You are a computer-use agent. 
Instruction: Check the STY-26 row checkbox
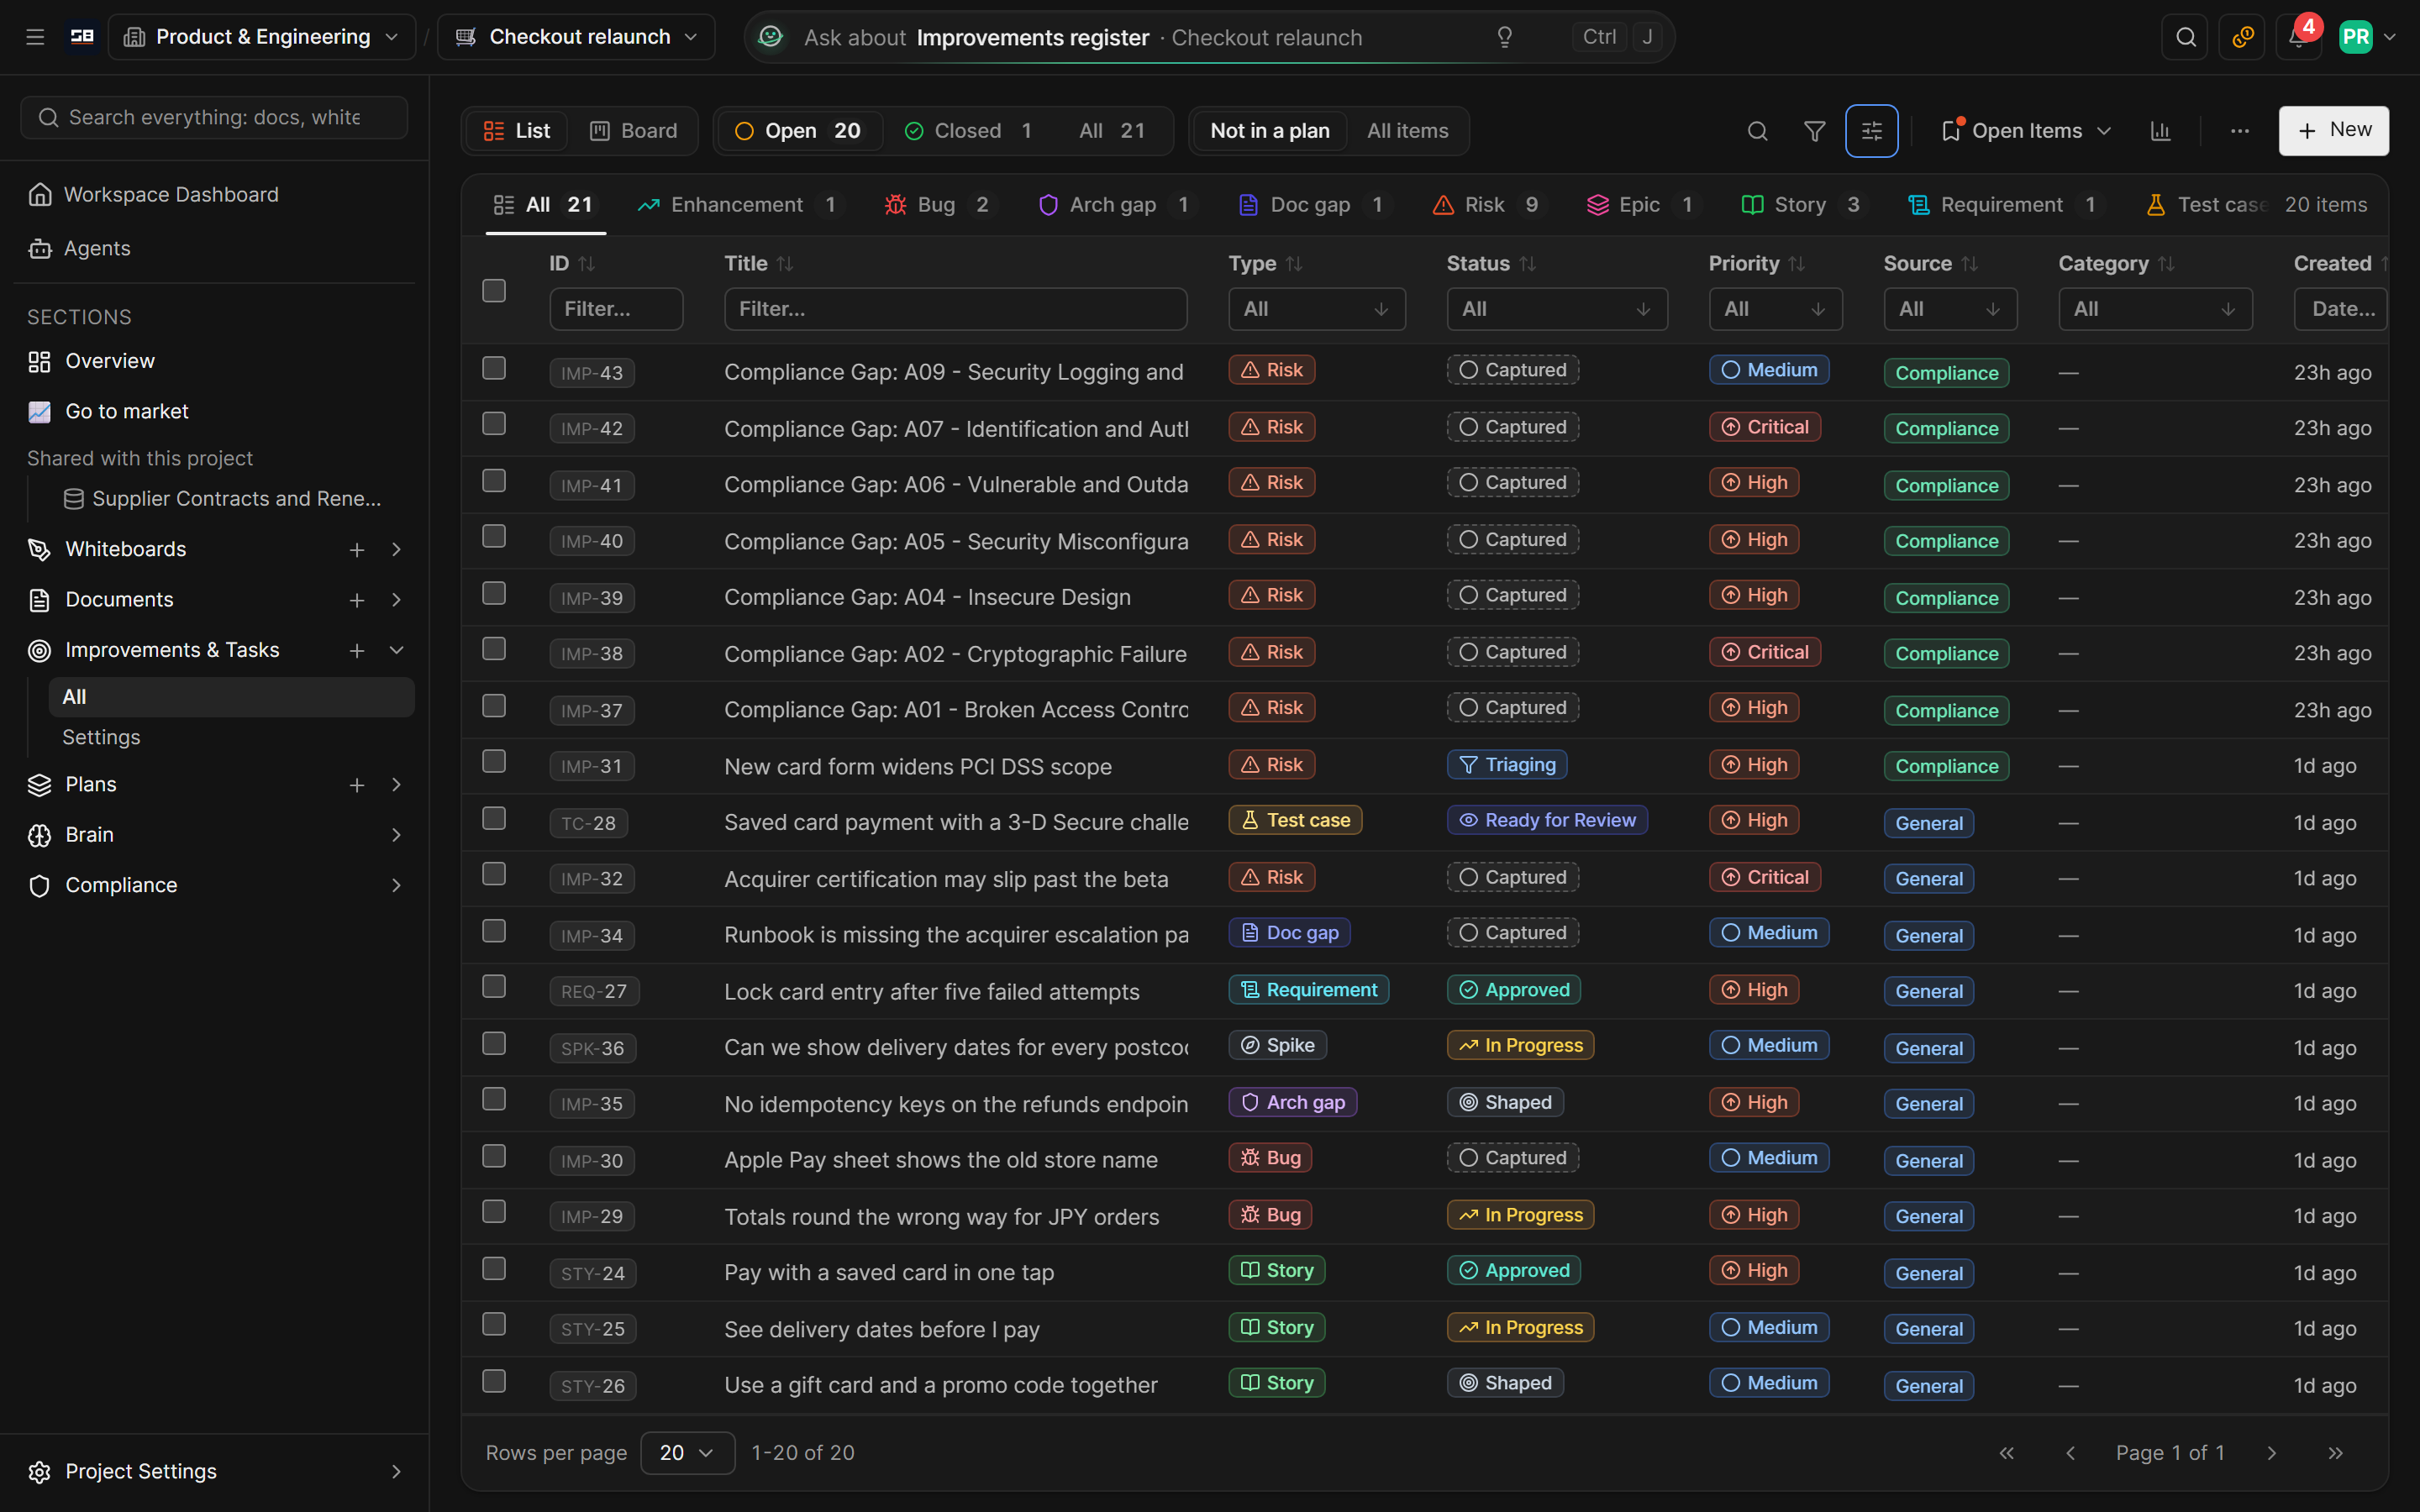[x=494, y=1381]
